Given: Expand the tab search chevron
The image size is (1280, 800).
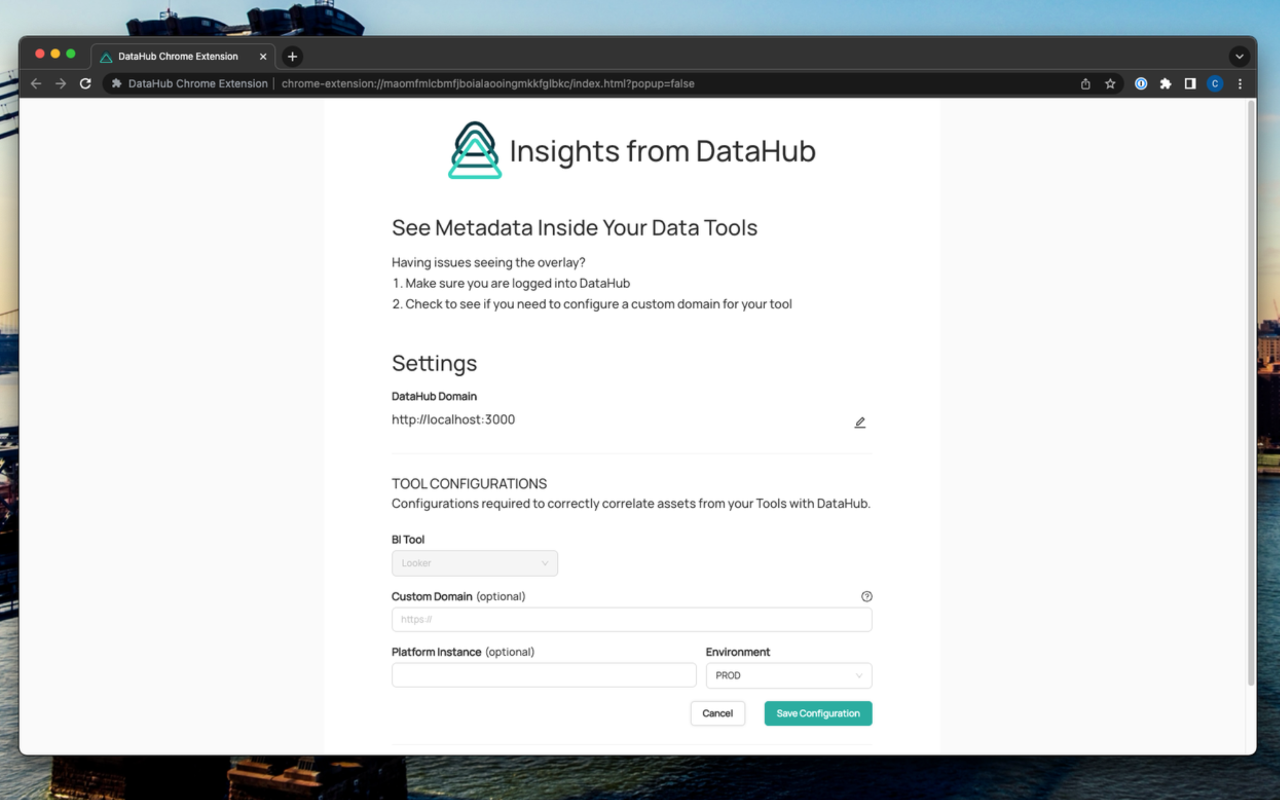Looking at the screenshot, I should pyautogui.click(x=1240, y=56).
